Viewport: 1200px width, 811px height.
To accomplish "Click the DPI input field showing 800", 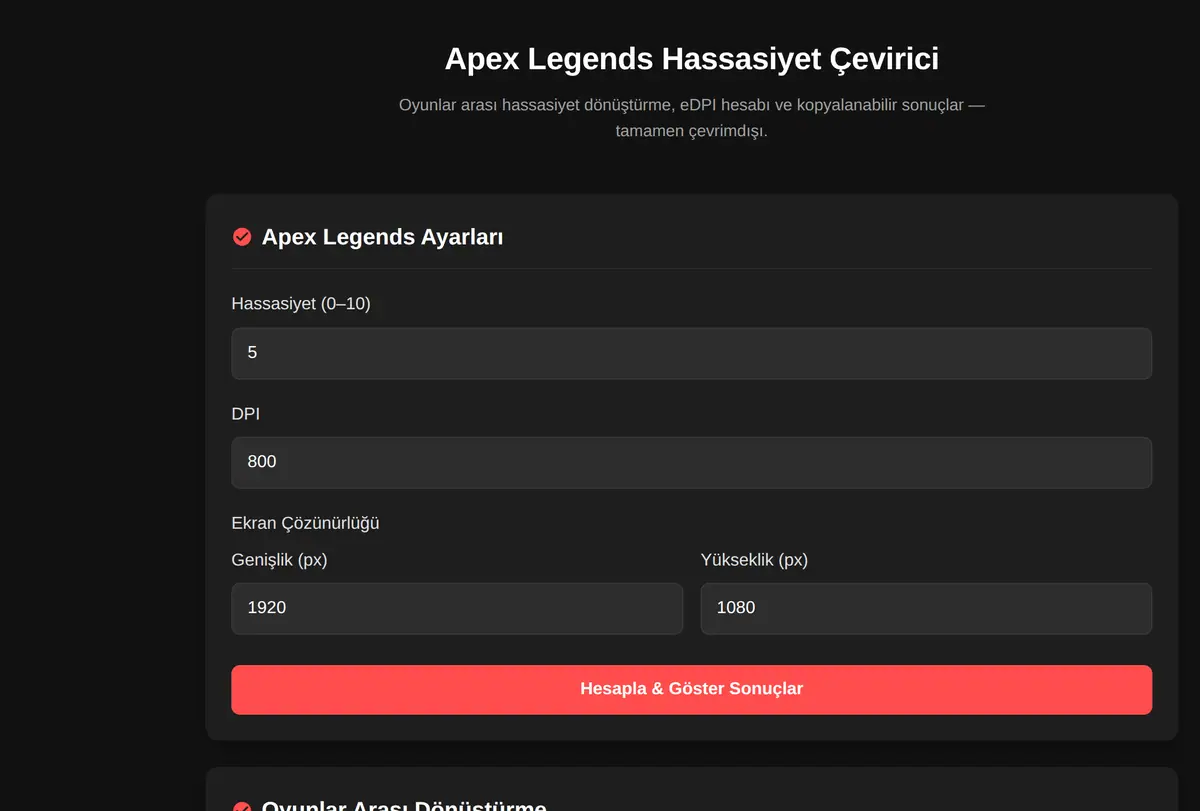I will point(691,462).
